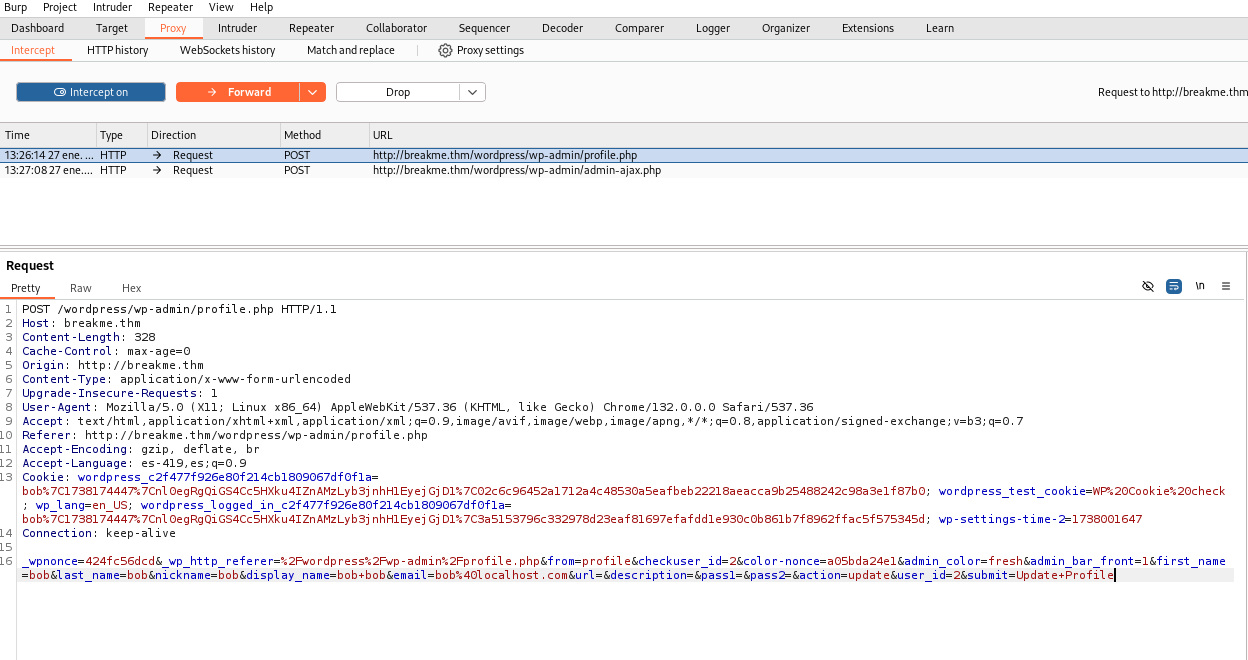
Task: Switch to the HTTP history tab
Action: 117,50
